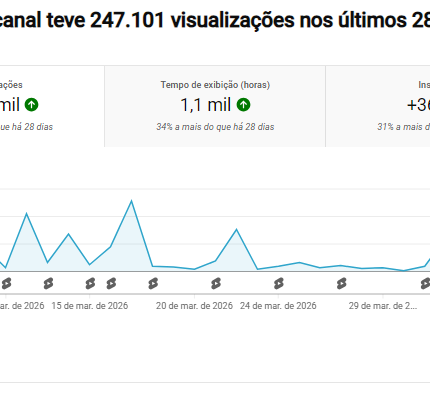Screen dimensions: 430x396
Task: Click the '20 de mar. de 2026' axis label
Action: [194, 306]
